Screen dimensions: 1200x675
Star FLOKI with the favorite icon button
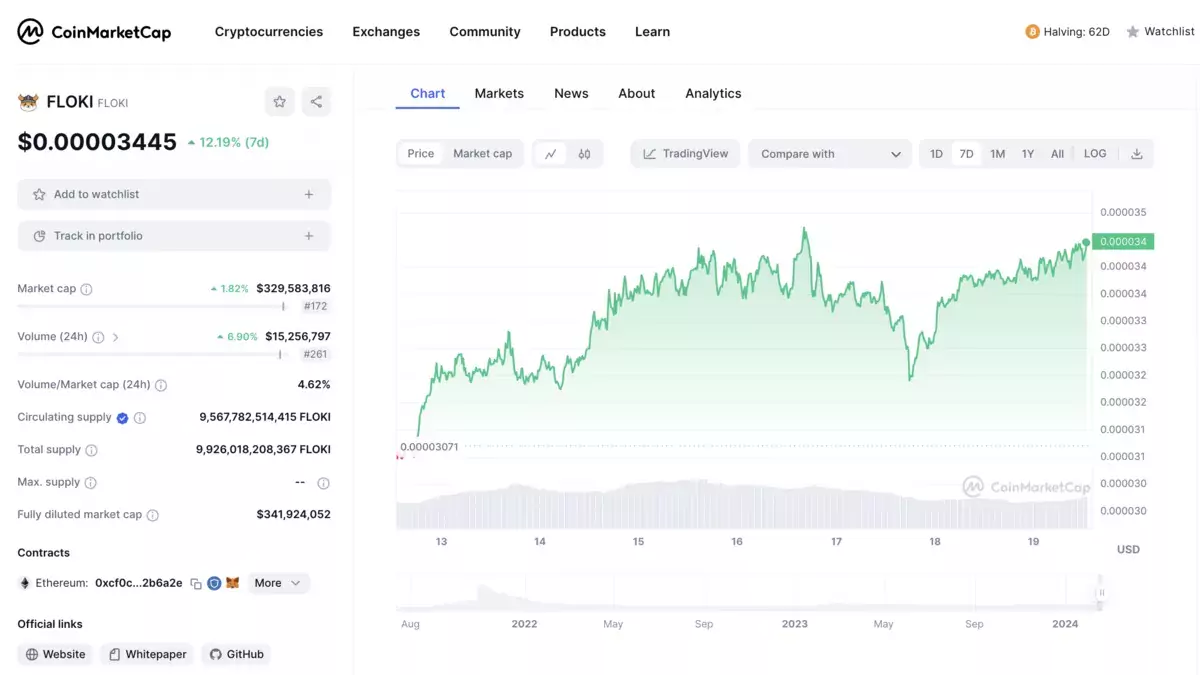(280, 101)
